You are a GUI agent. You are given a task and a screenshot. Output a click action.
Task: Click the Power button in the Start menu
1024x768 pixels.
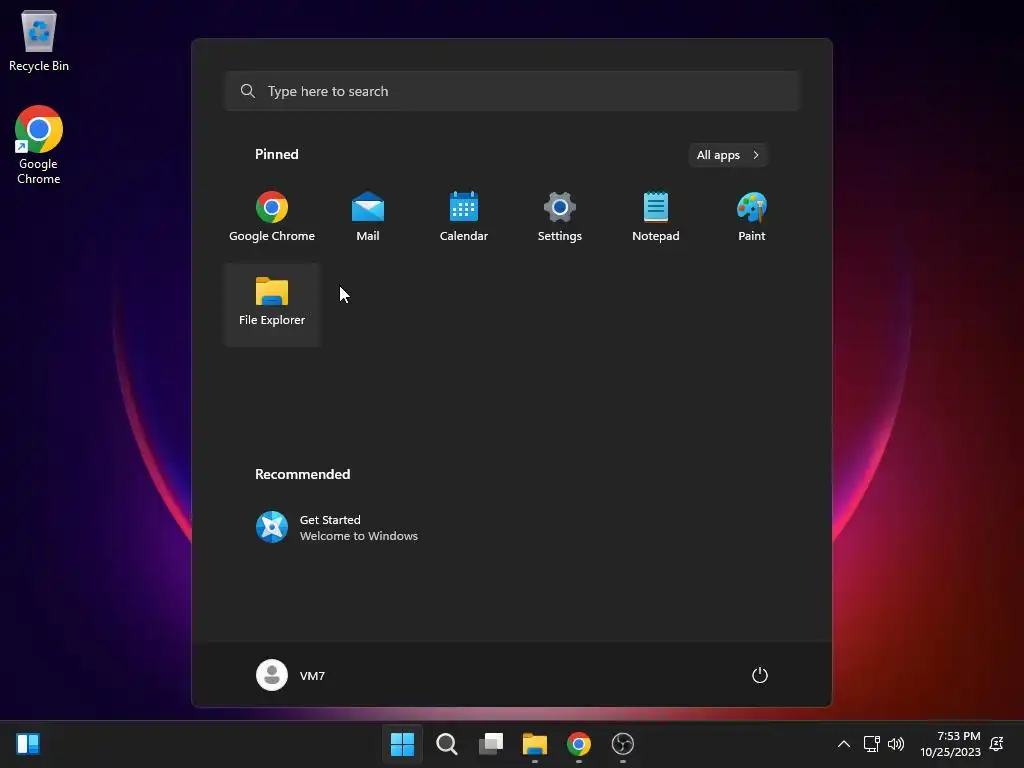pyautogui.click(x=760, y=675)
